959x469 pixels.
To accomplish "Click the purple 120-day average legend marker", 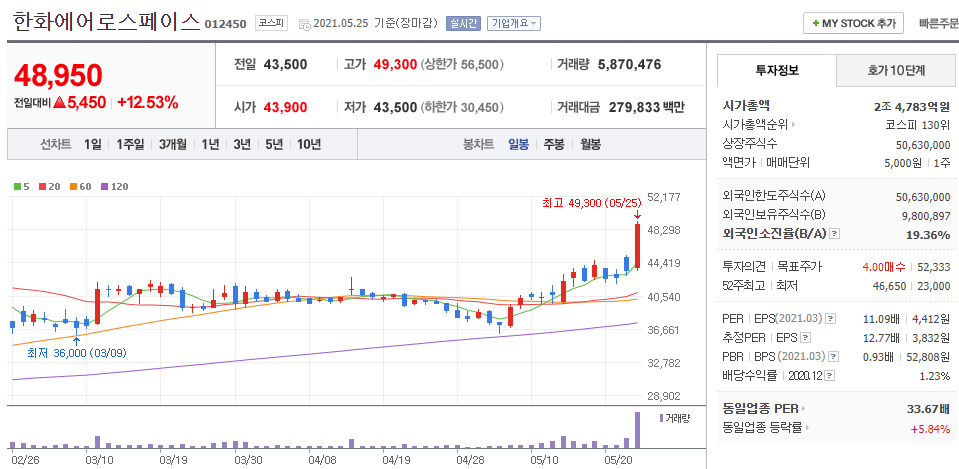I will click(104, 186).
